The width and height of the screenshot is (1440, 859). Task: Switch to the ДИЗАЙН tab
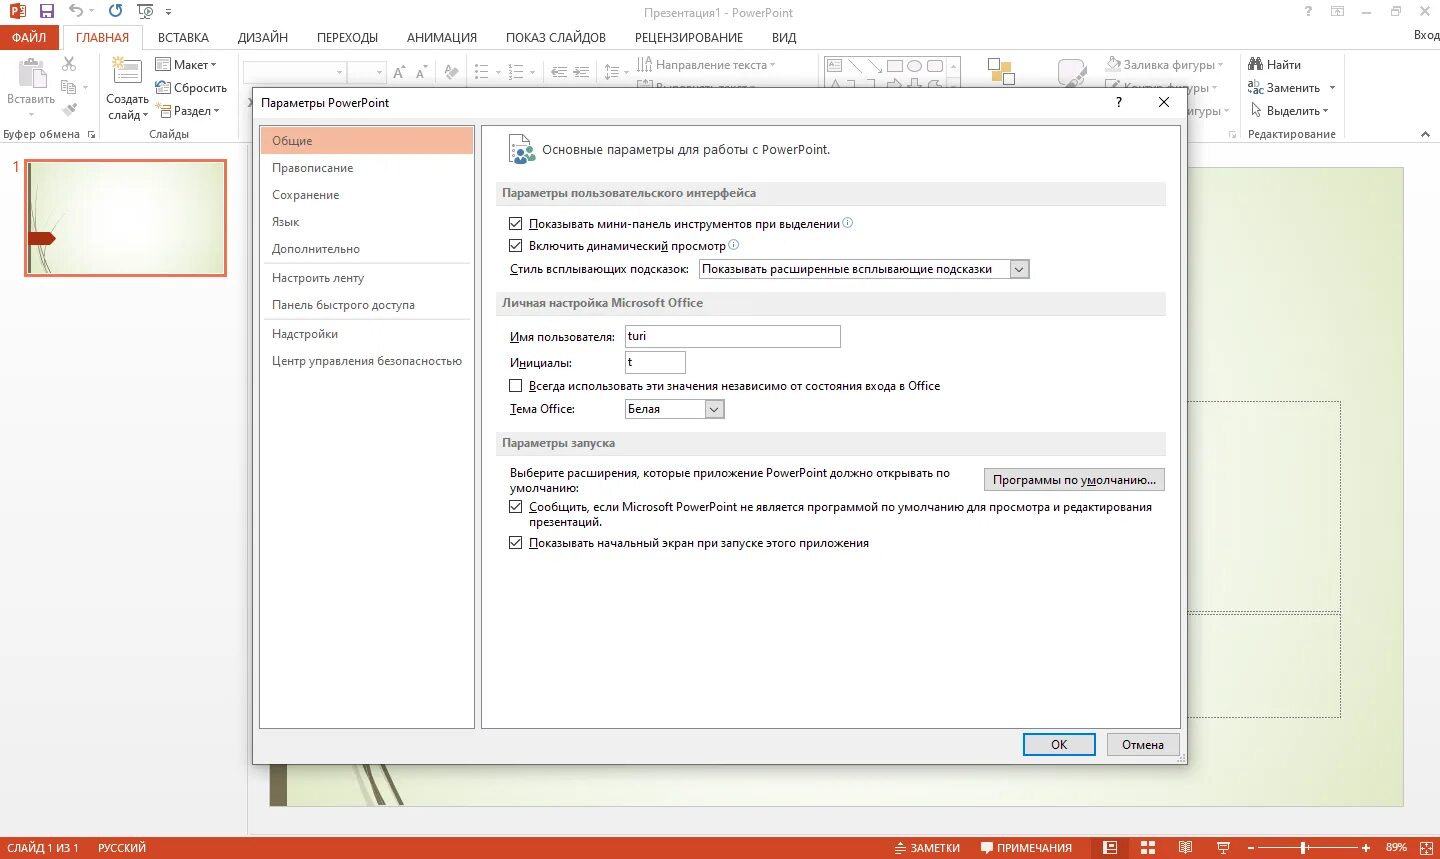click(263, 37)
